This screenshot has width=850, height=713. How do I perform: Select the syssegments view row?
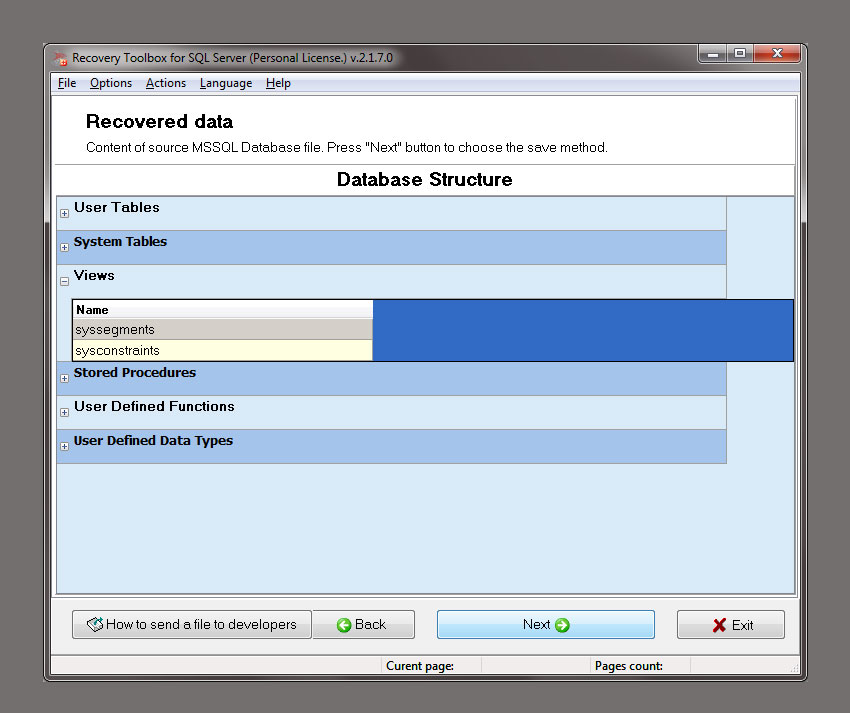(223, 329)
